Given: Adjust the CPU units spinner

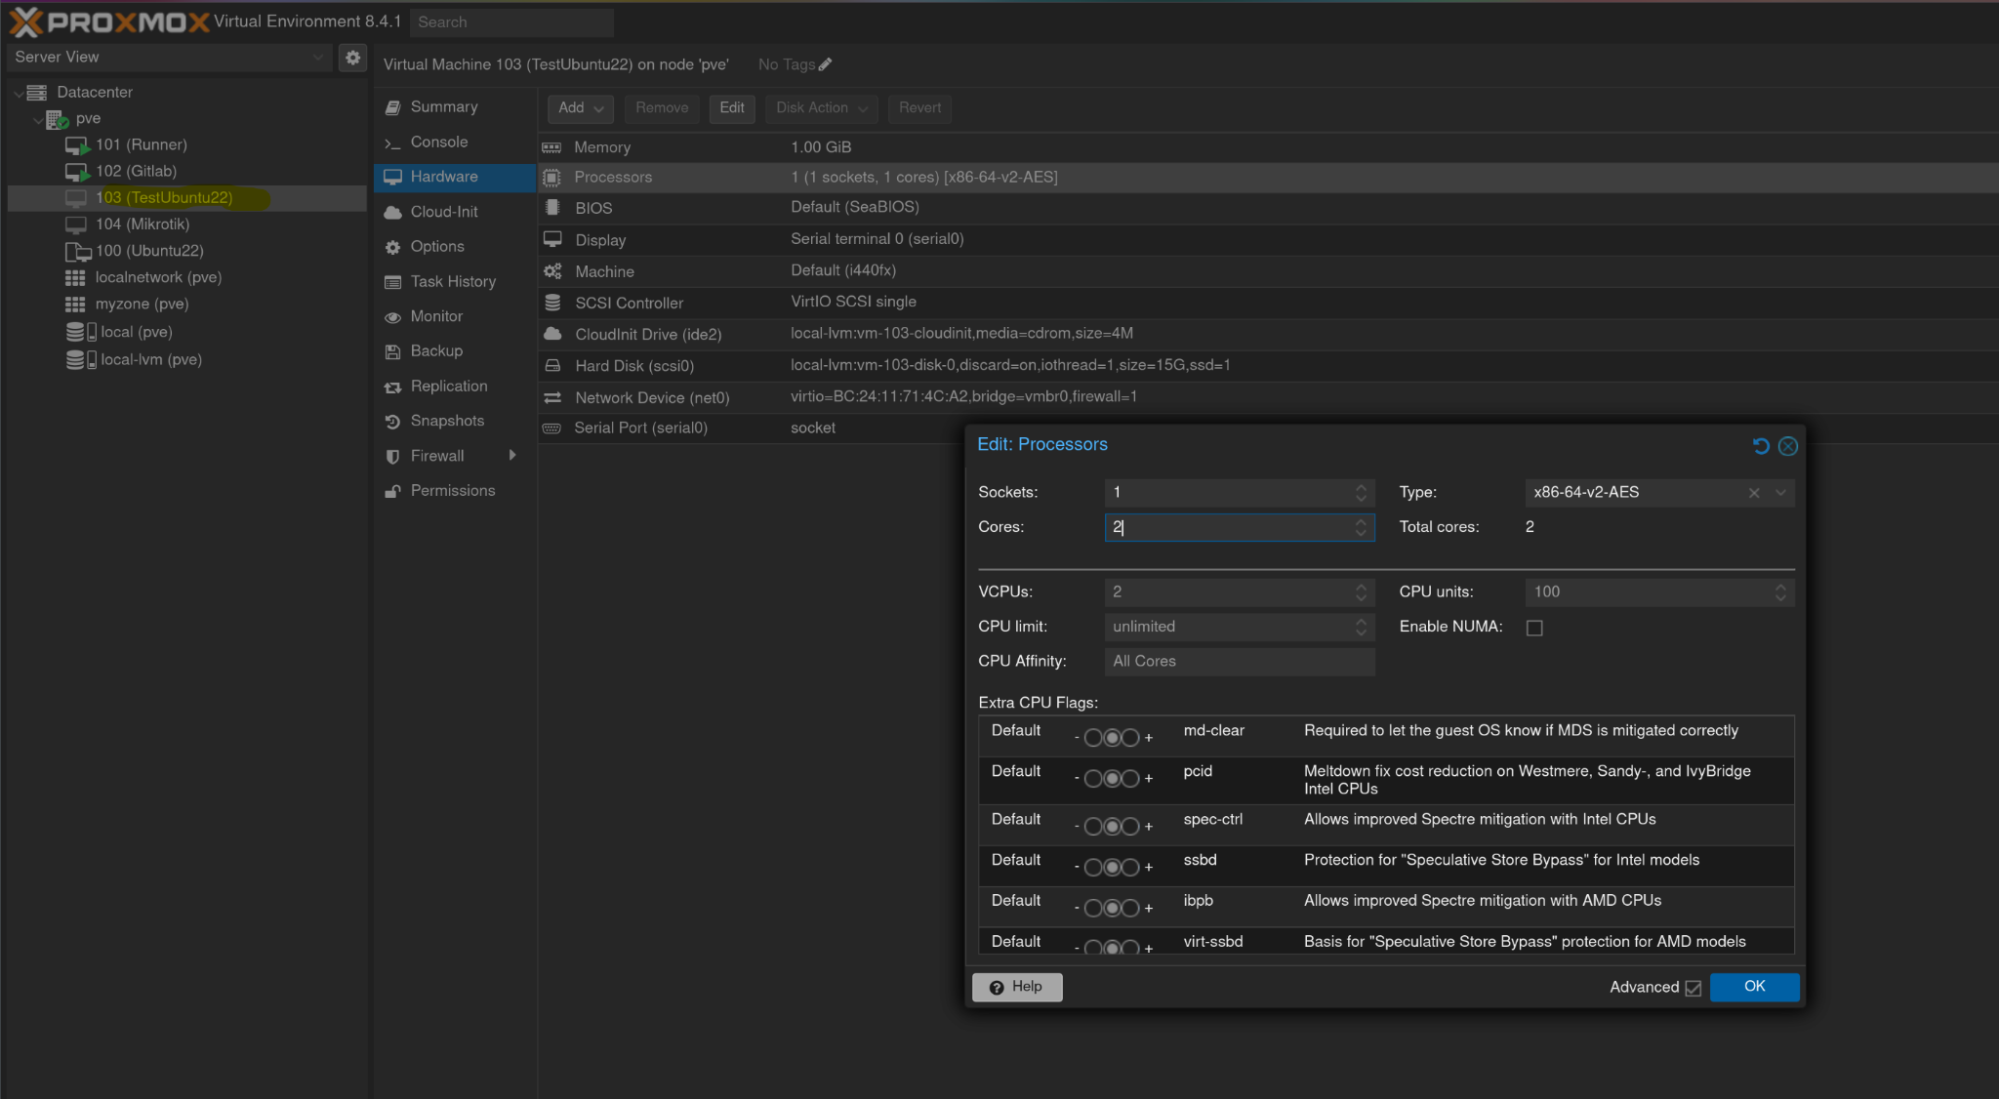Looking at the screenshot, I should coord(1780,593).
